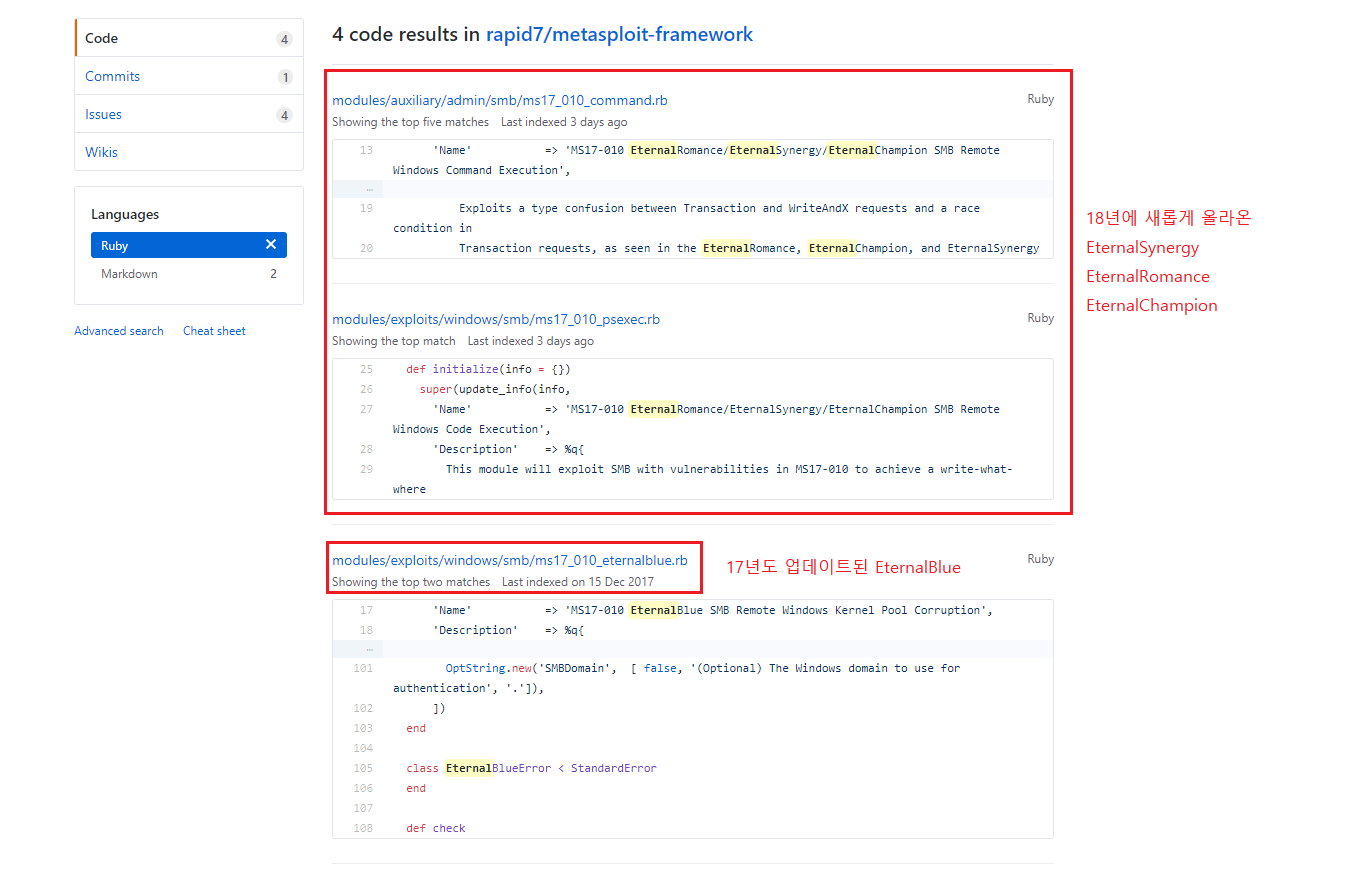
Task: Click 'Showing the top five matches' text
Action: pyautogui.click(x=410, y=122)
